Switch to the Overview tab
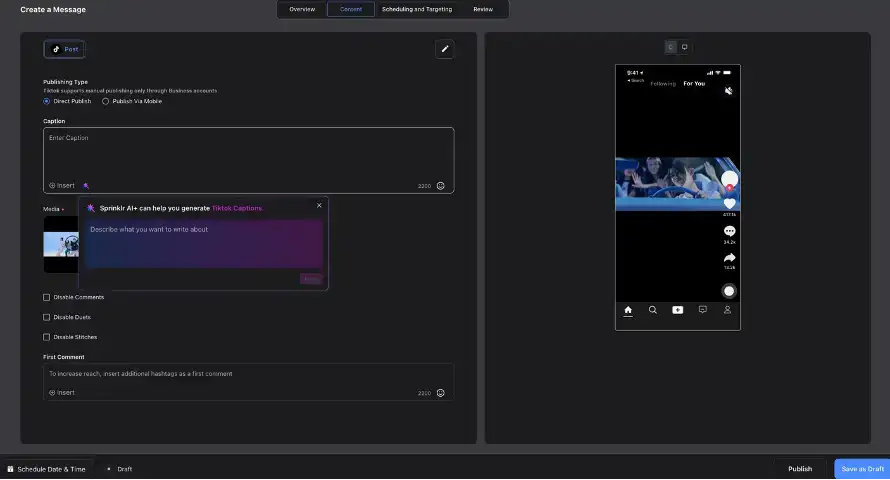The width and height of the screenshot is (890, 480). point(302,9)
